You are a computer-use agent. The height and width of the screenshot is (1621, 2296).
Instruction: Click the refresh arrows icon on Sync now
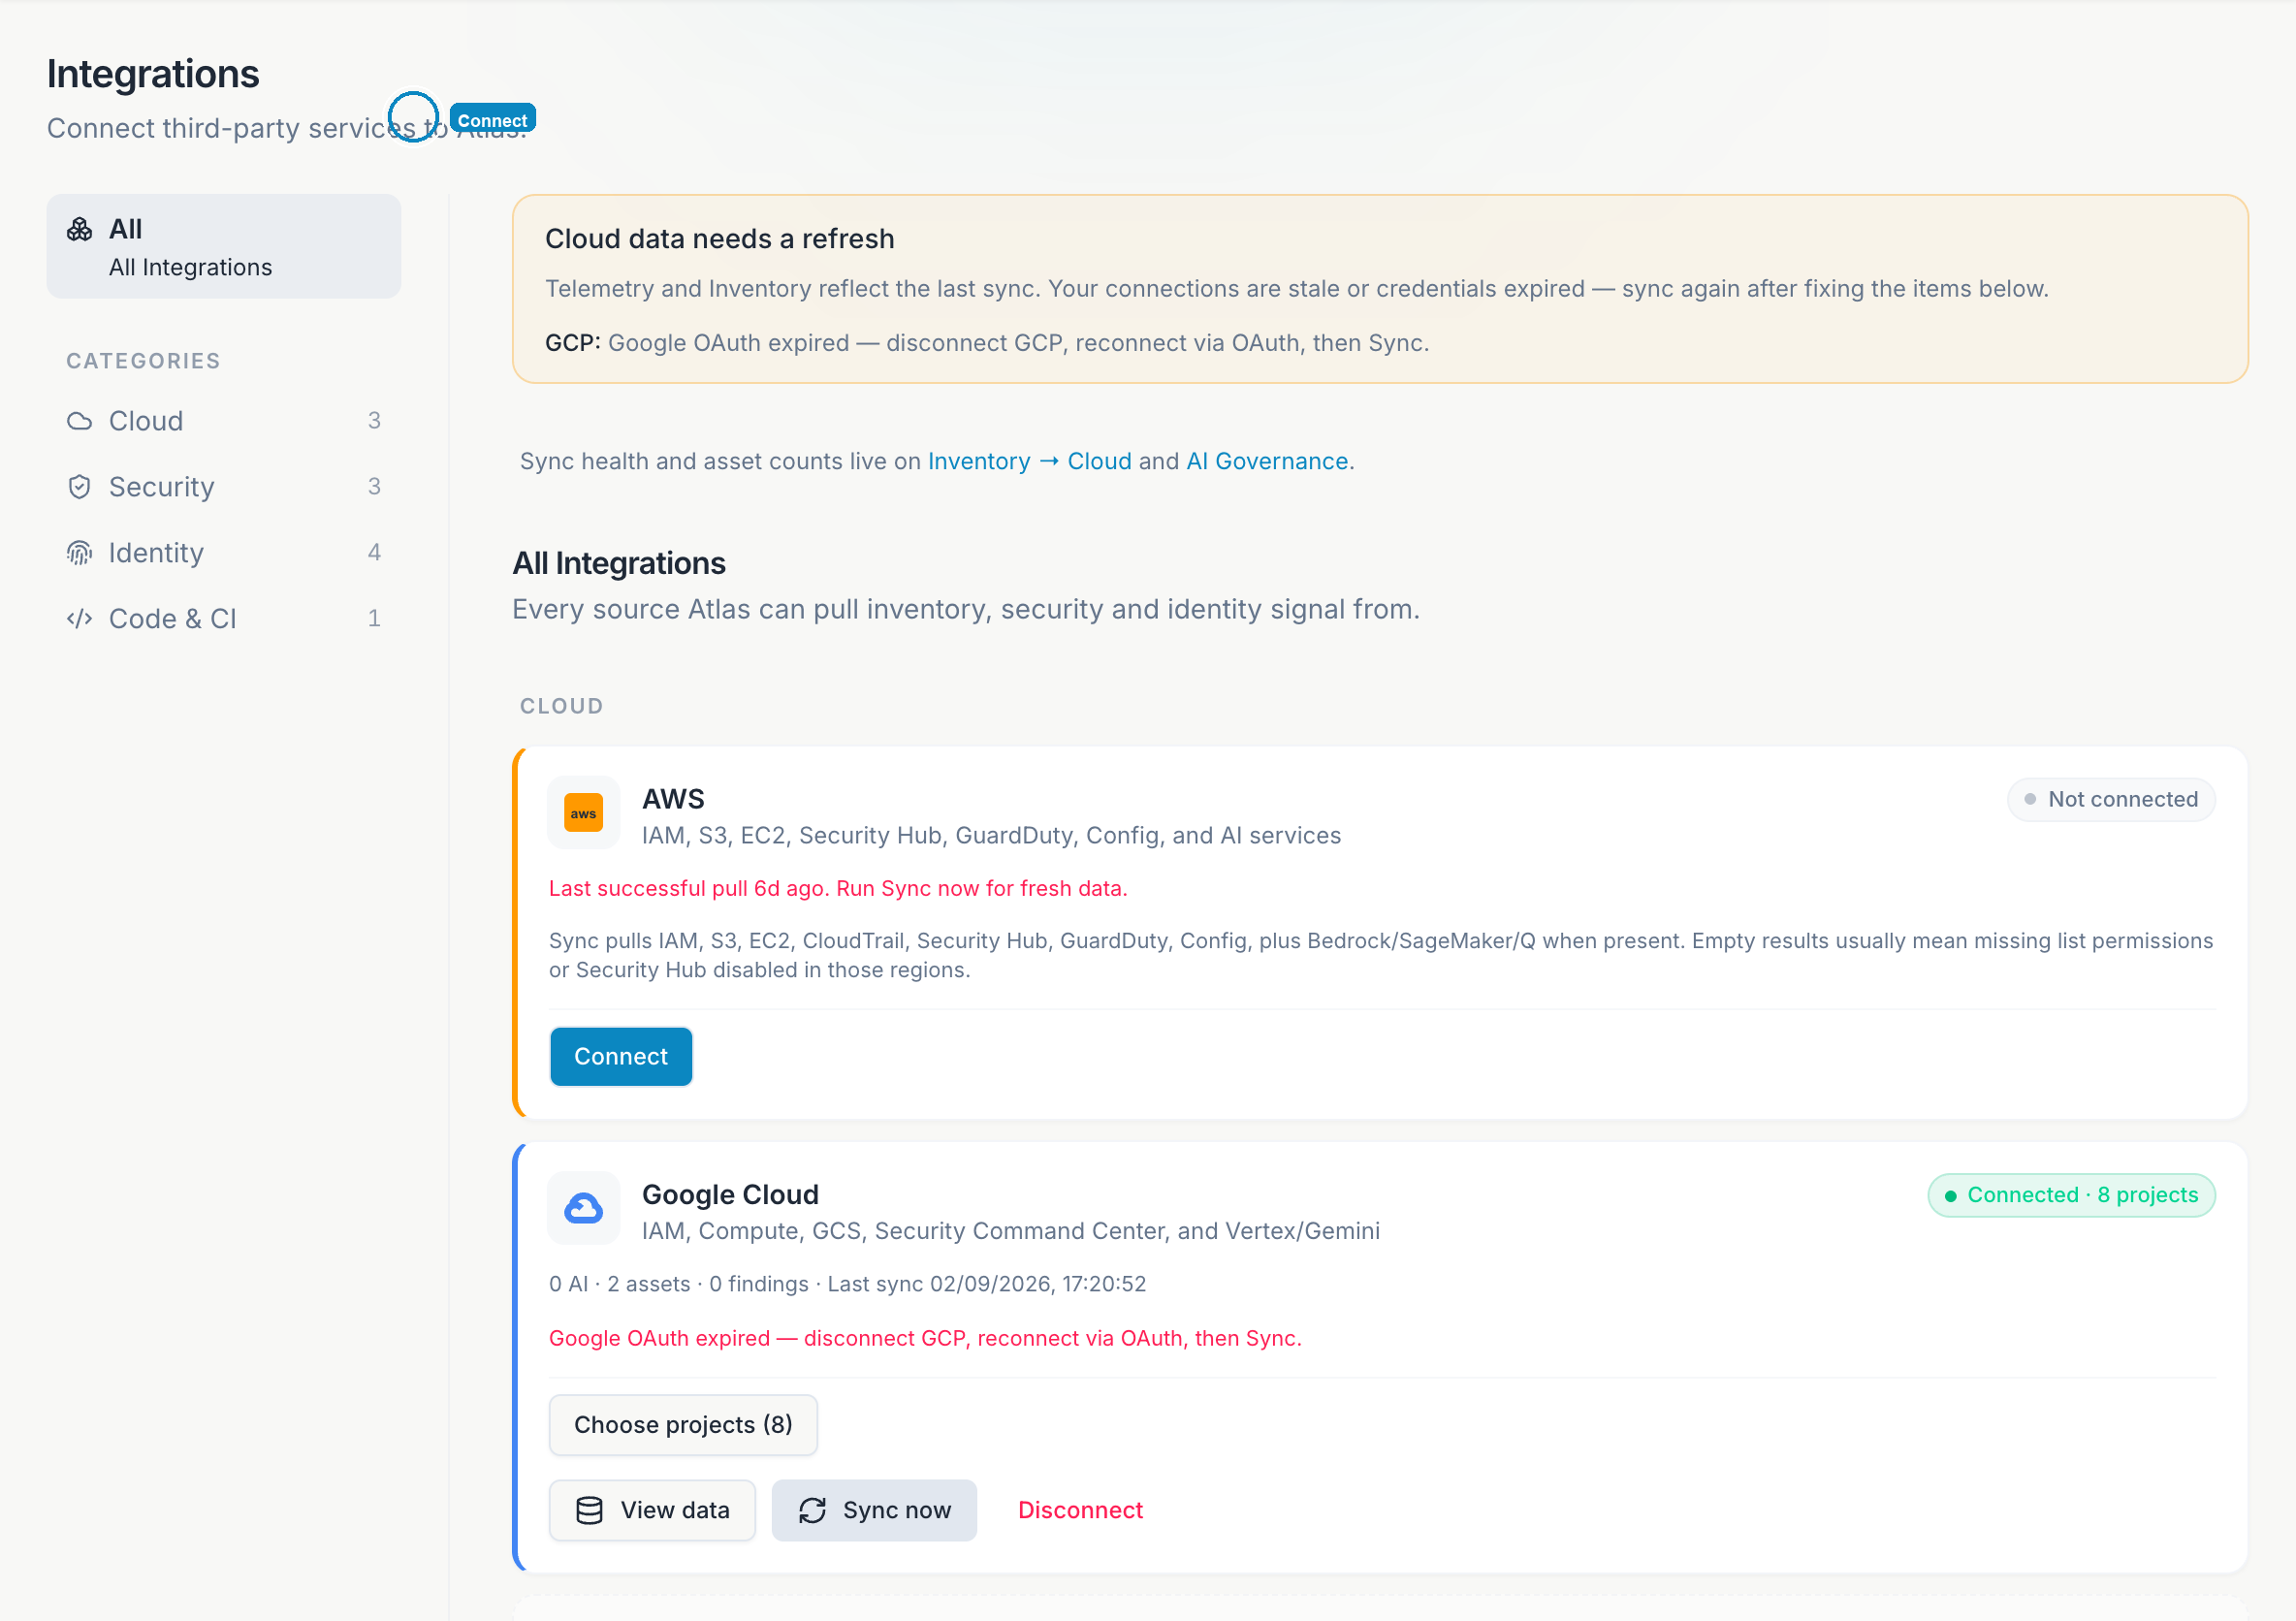[813, 1511]
